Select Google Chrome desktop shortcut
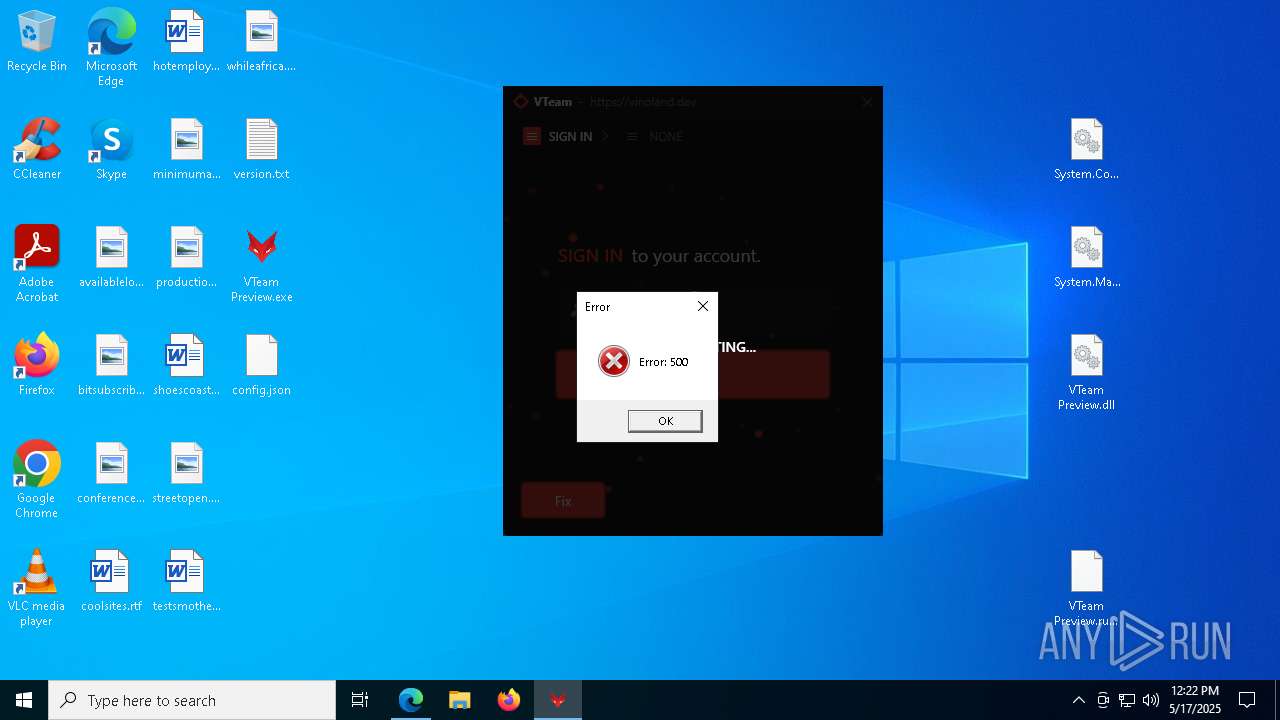 click(x=37, y=480)
